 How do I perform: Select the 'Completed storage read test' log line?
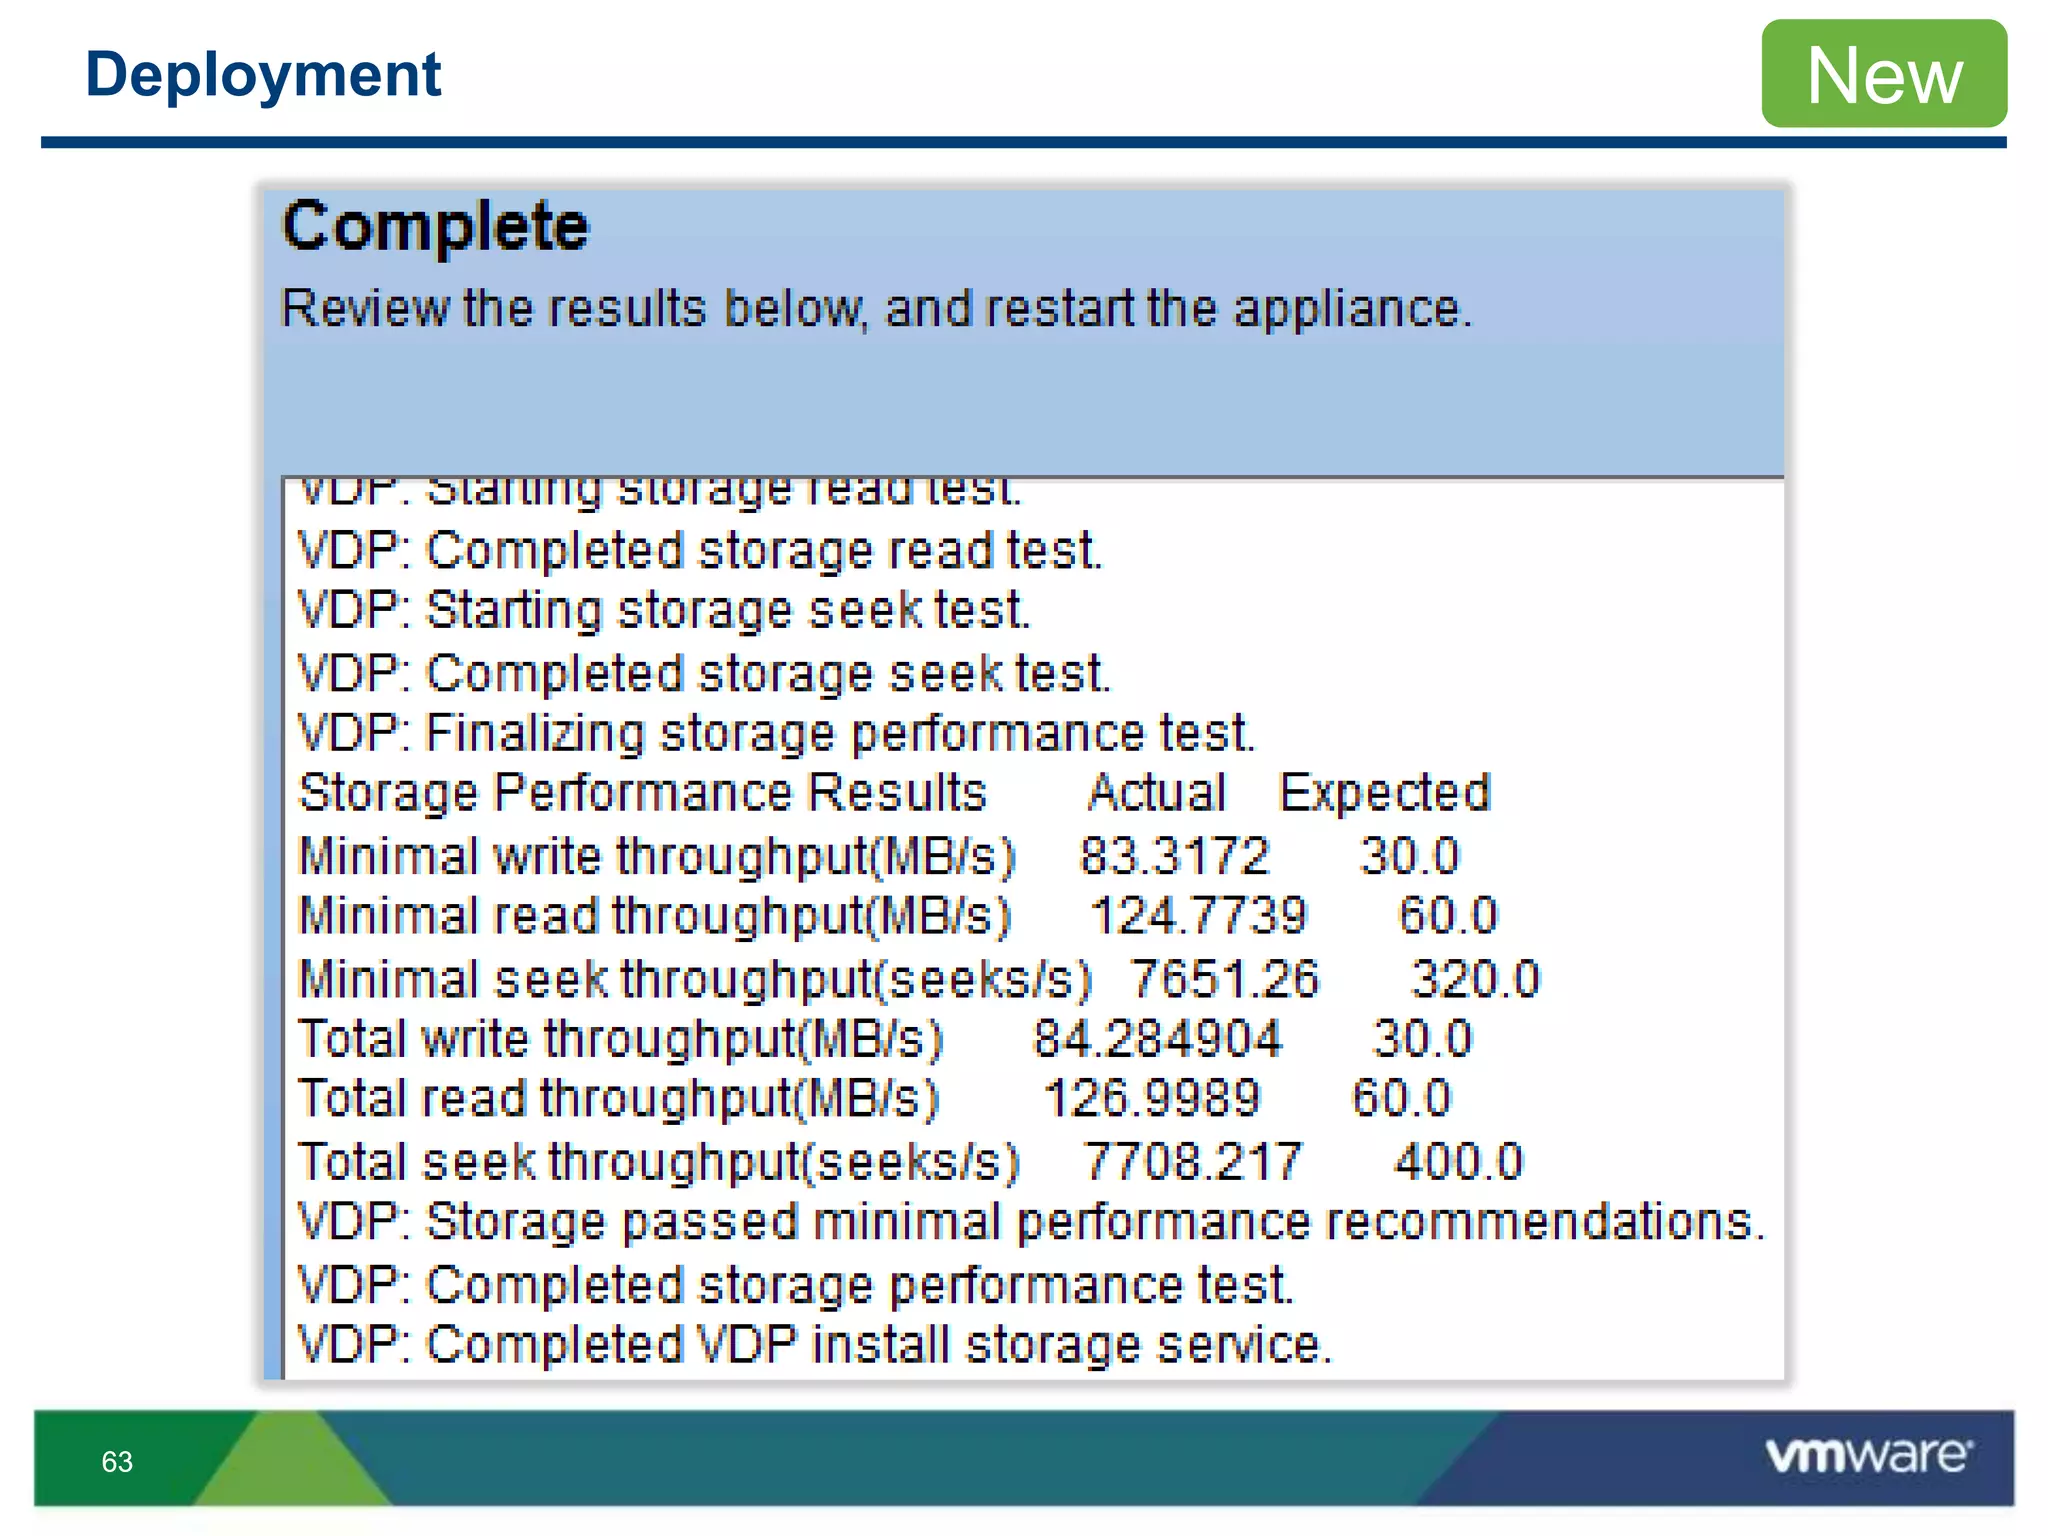point(700,551)
